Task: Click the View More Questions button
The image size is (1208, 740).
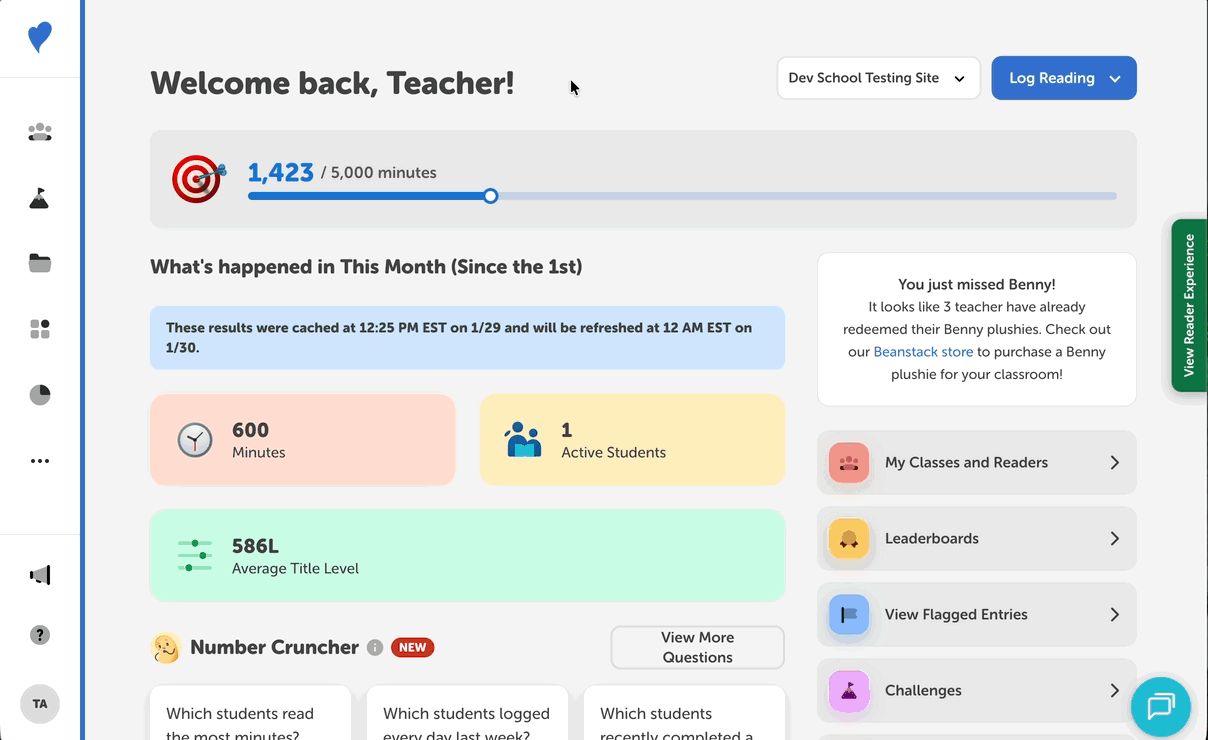Action: (697, 647)
